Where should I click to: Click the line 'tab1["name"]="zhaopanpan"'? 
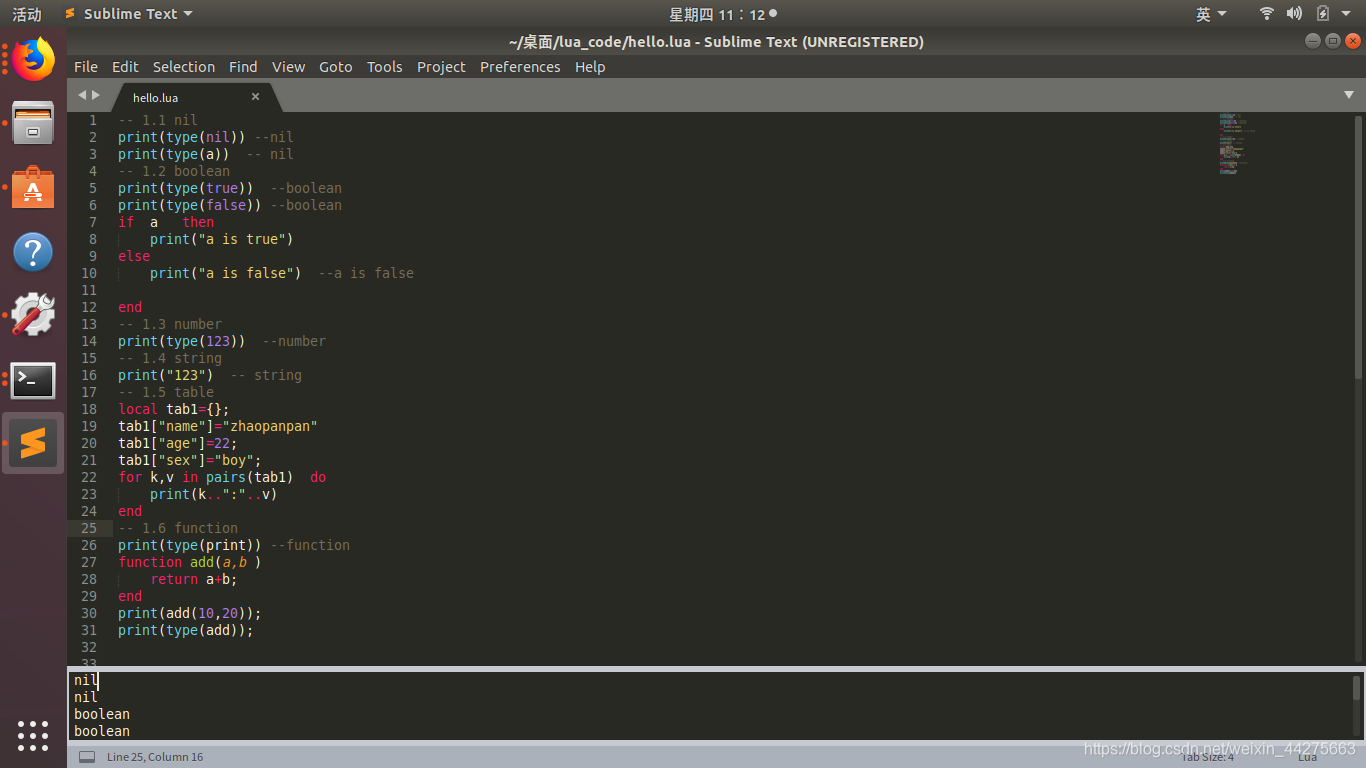point(218,426)
